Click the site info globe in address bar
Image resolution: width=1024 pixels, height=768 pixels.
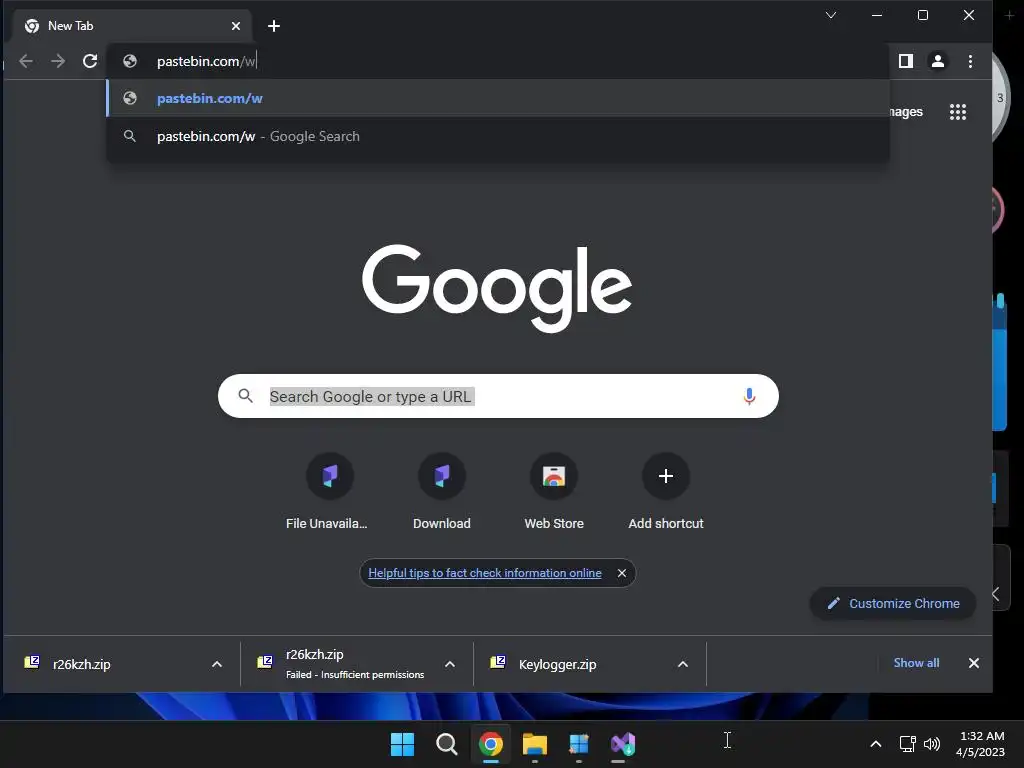tap(130, 61)
